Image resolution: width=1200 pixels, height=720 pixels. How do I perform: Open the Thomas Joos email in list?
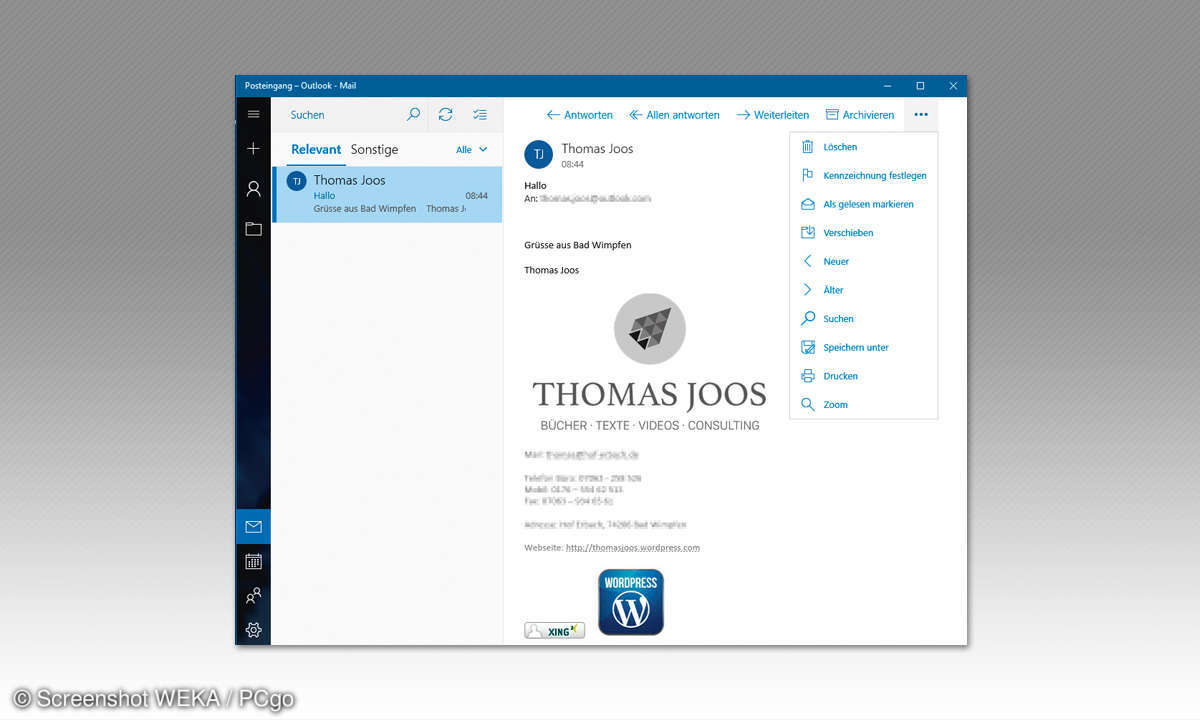(387, 194)
